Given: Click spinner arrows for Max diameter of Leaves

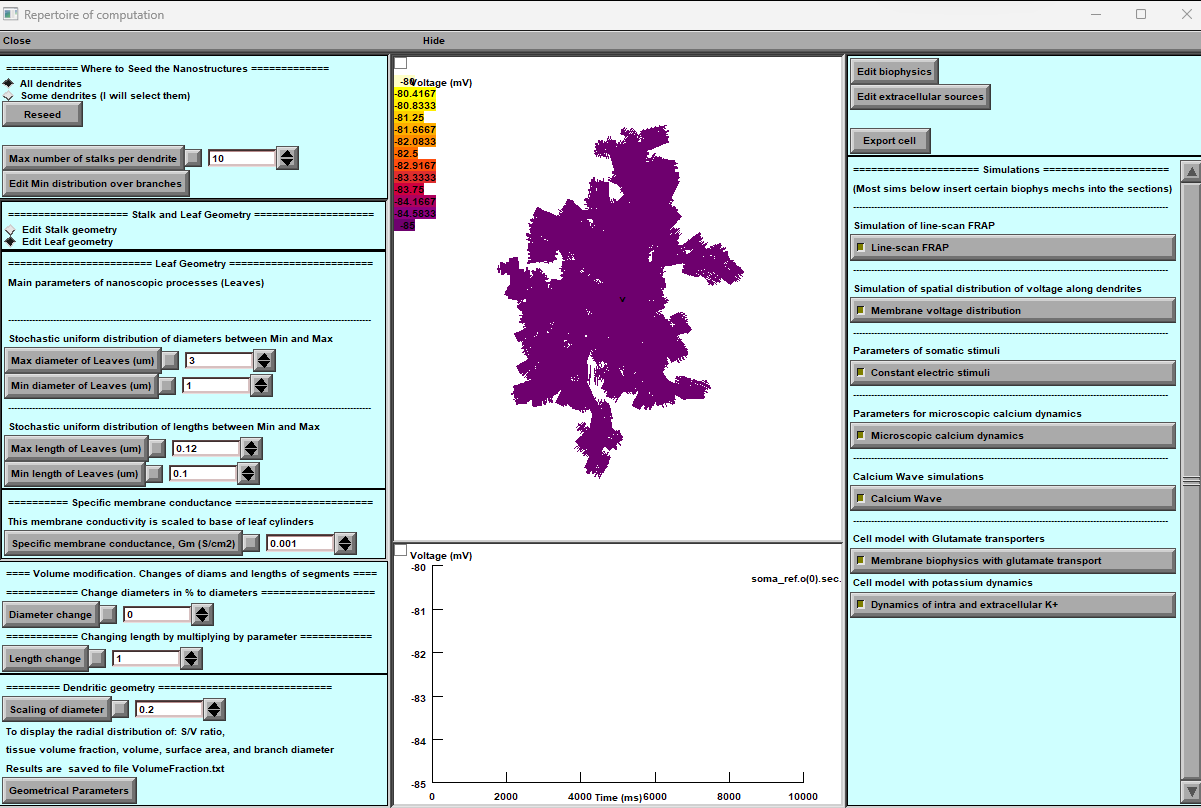Looking at the screenshot, I should (263, 360).
